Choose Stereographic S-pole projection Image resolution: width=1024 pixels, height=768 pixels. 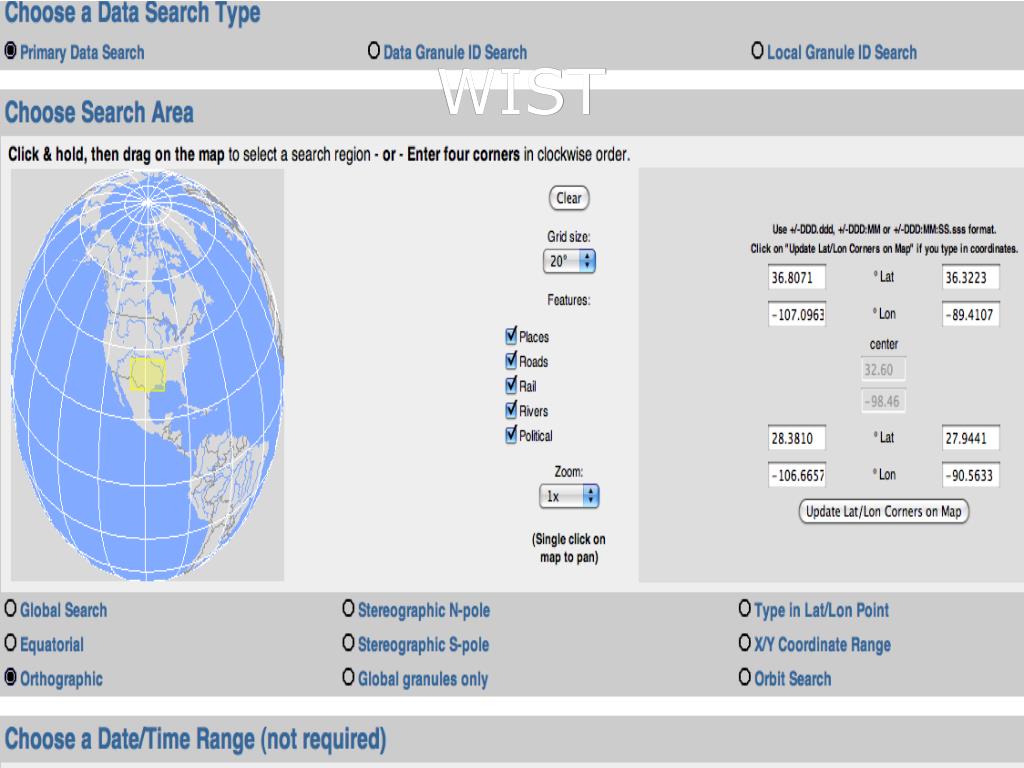pyautogui.click(x=349, y=643)
